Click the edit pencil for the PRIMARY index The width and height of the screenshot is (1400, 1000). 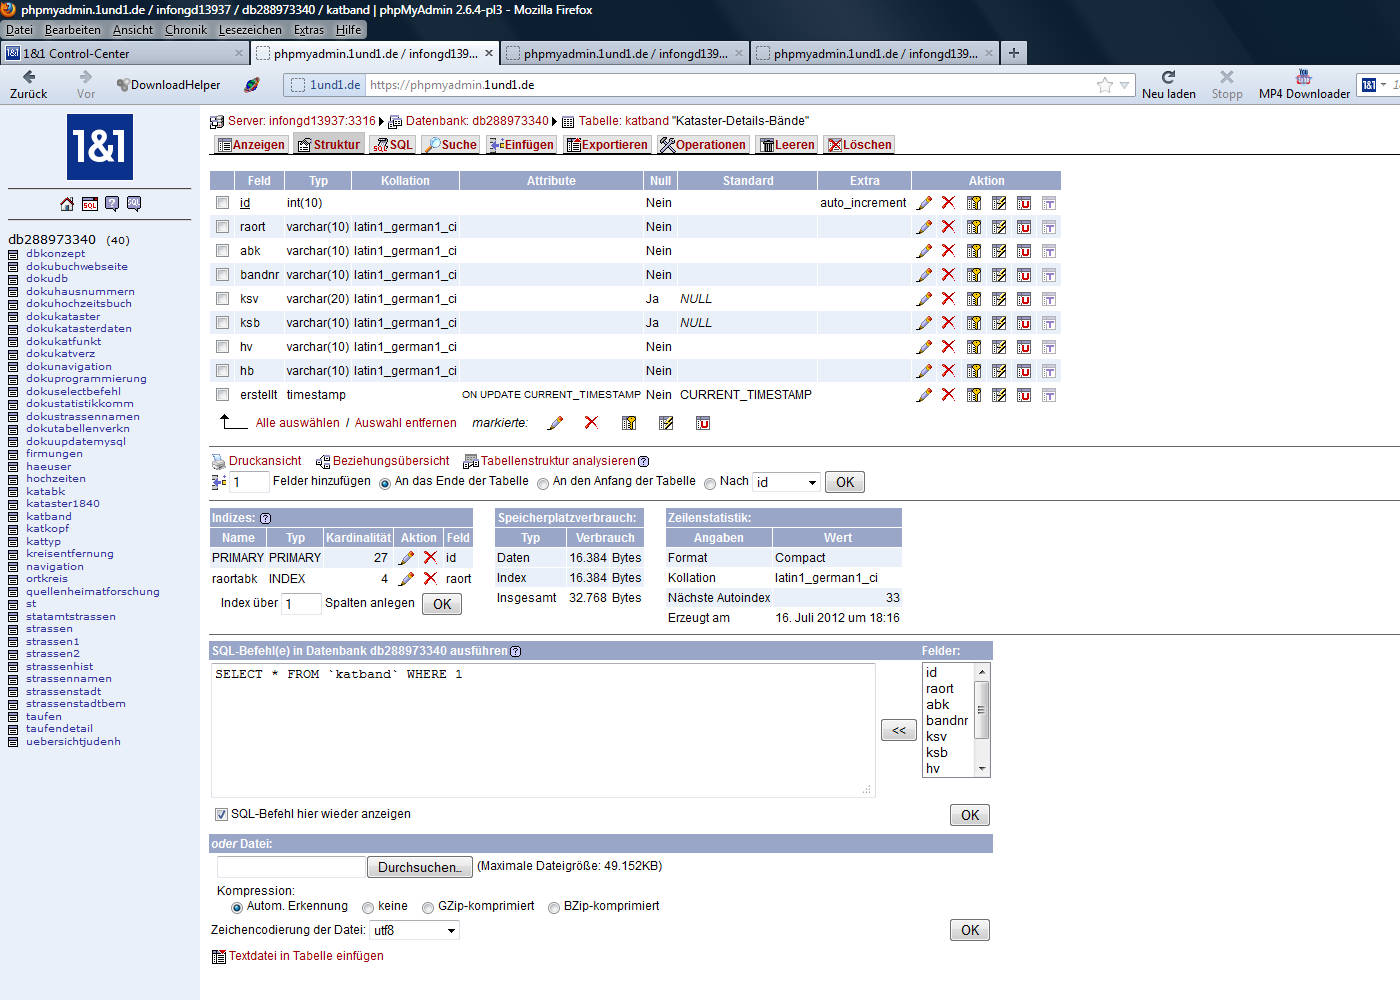point(406,558)
